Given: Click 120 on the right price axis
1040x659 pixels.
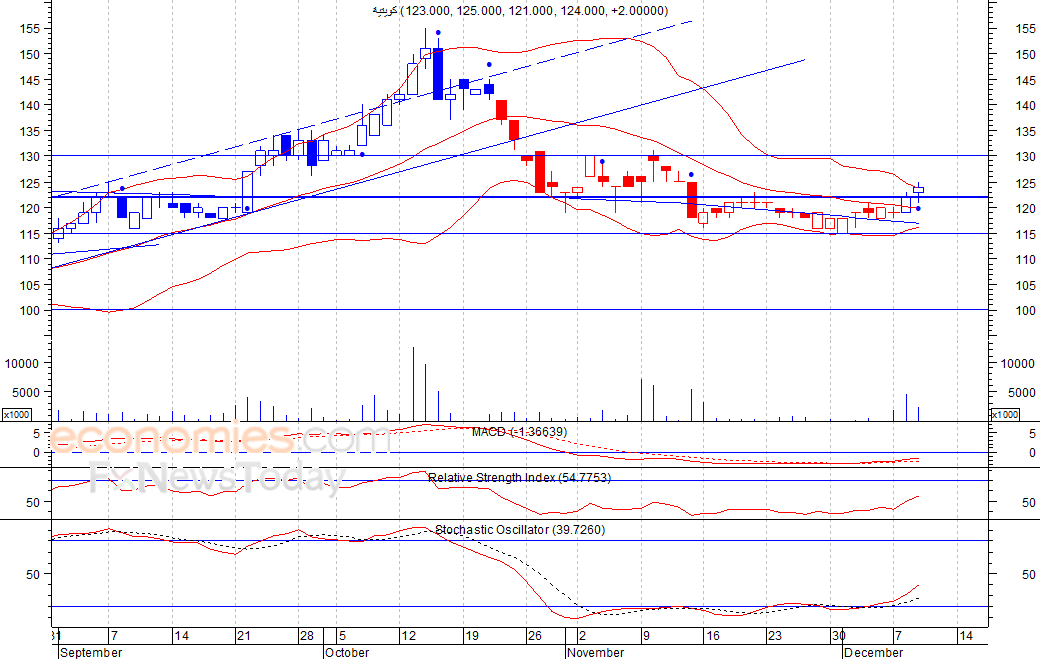Looking at the screenshot, I should (1025, 208).
